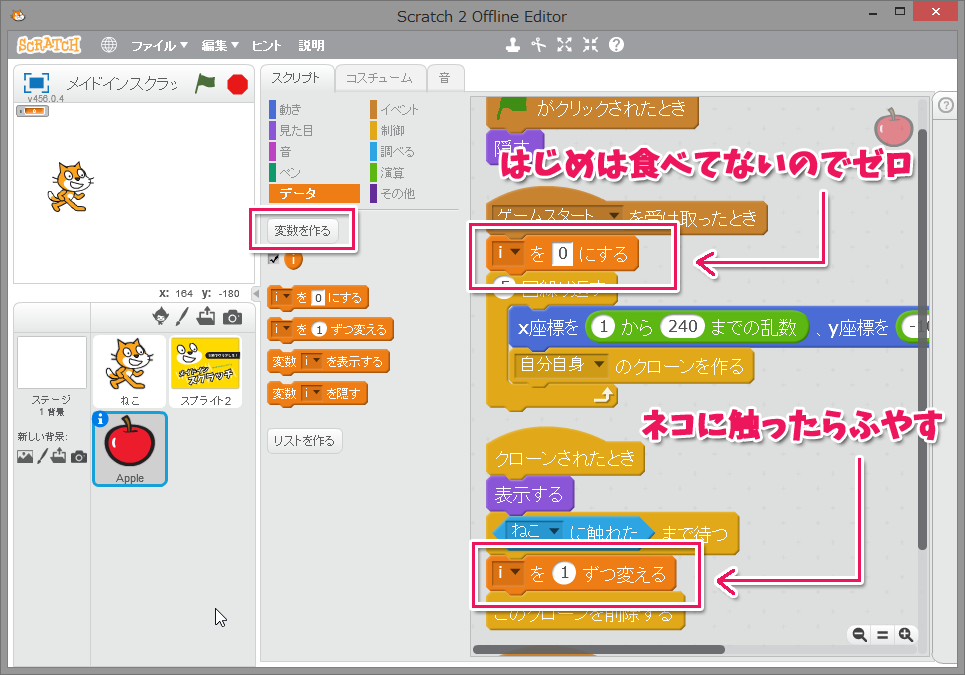Click the script area vertical scrollbar

click(922, 340)
